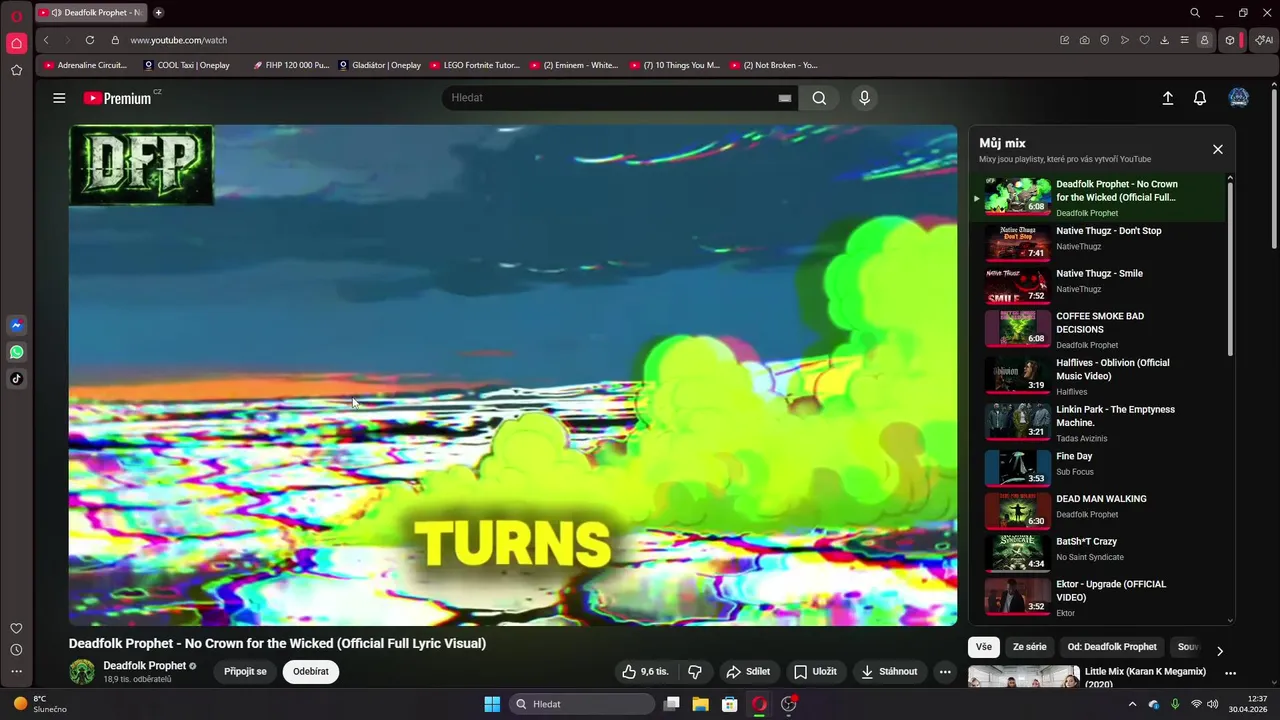Open the Adrenaline Circuit bookmark
Image resolution: width=1280 pixels, height=720 pixels.
click(x=86, y=65)
